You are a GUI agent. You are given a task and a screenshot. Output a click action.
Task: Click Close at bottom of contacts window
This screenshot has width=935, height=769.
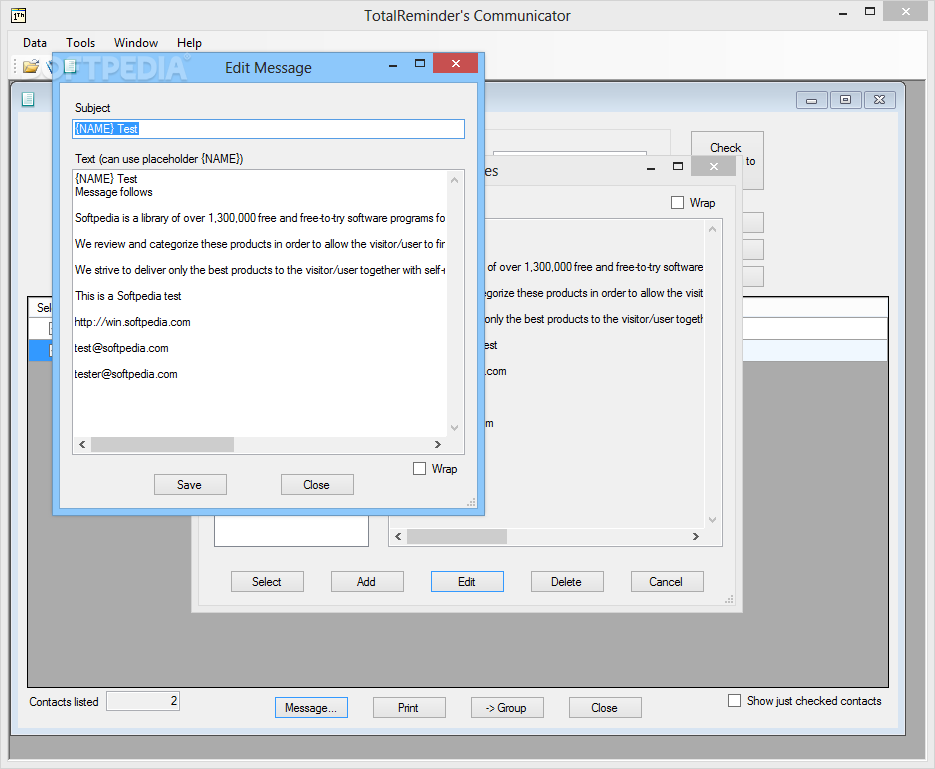point(605,708)
